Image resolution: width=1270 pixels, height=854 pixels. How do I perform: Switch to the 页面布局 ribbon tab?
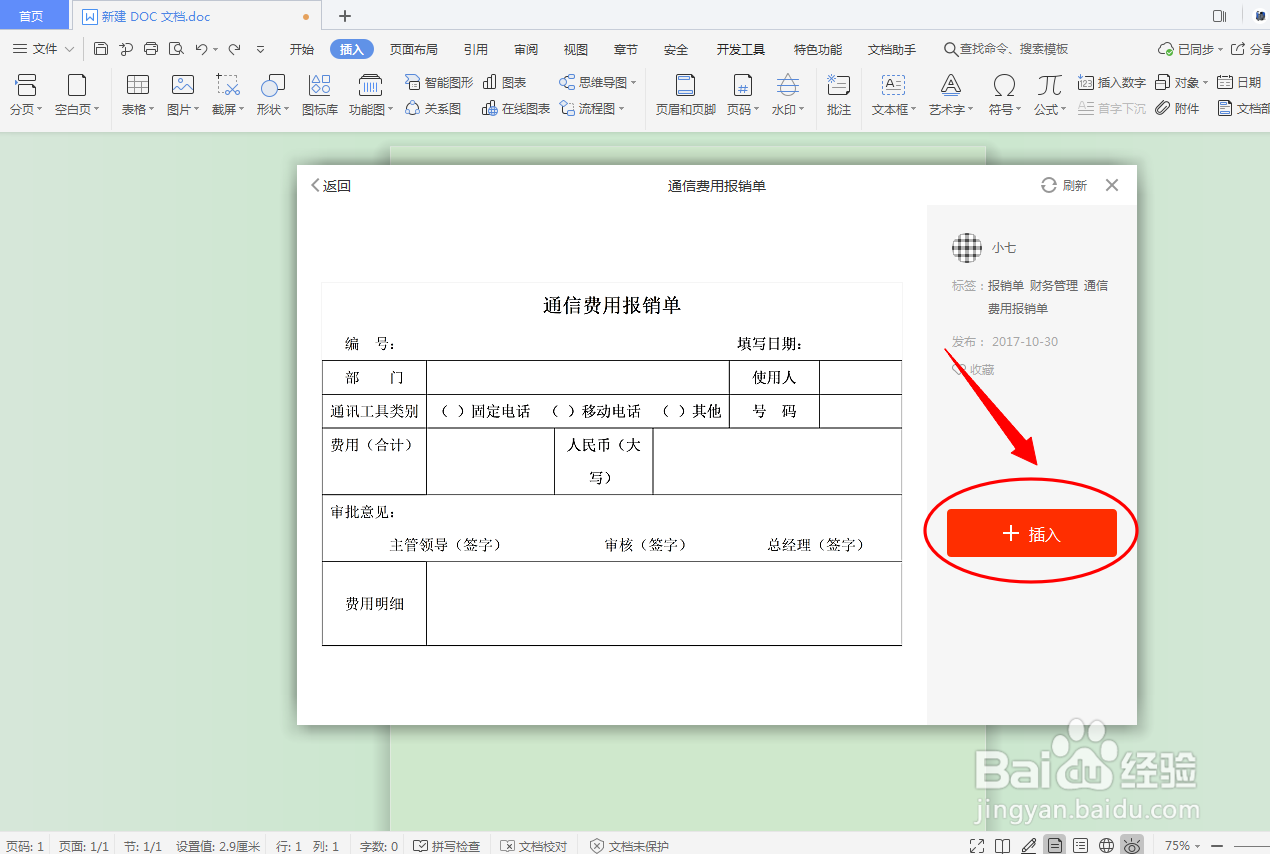click(413, 48)
